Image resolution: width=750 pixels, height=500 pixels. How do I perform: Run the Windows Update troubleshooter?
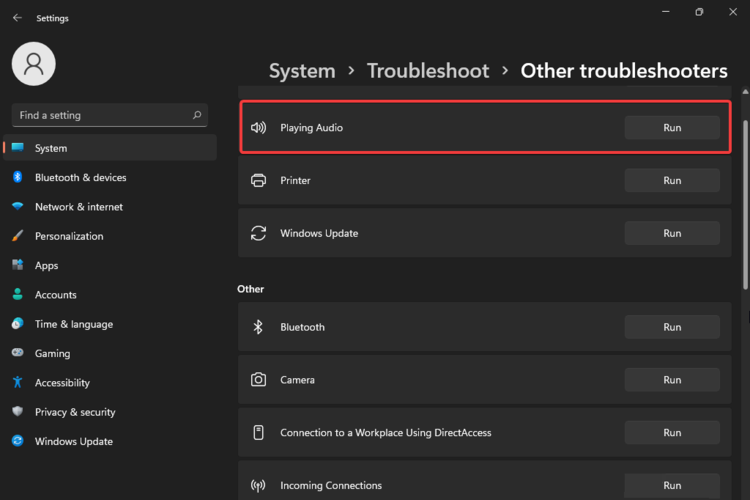[672, 233]
